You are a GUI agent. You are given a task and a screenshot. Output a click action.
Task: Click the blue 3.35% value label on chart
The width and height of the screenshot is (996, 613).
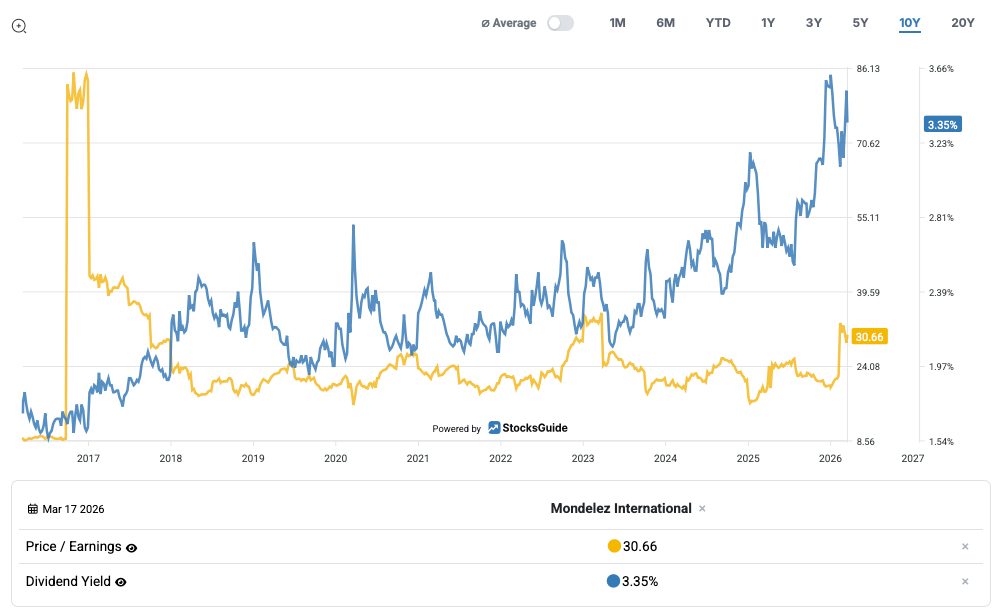pyautogui.click(x=942, y=125)
